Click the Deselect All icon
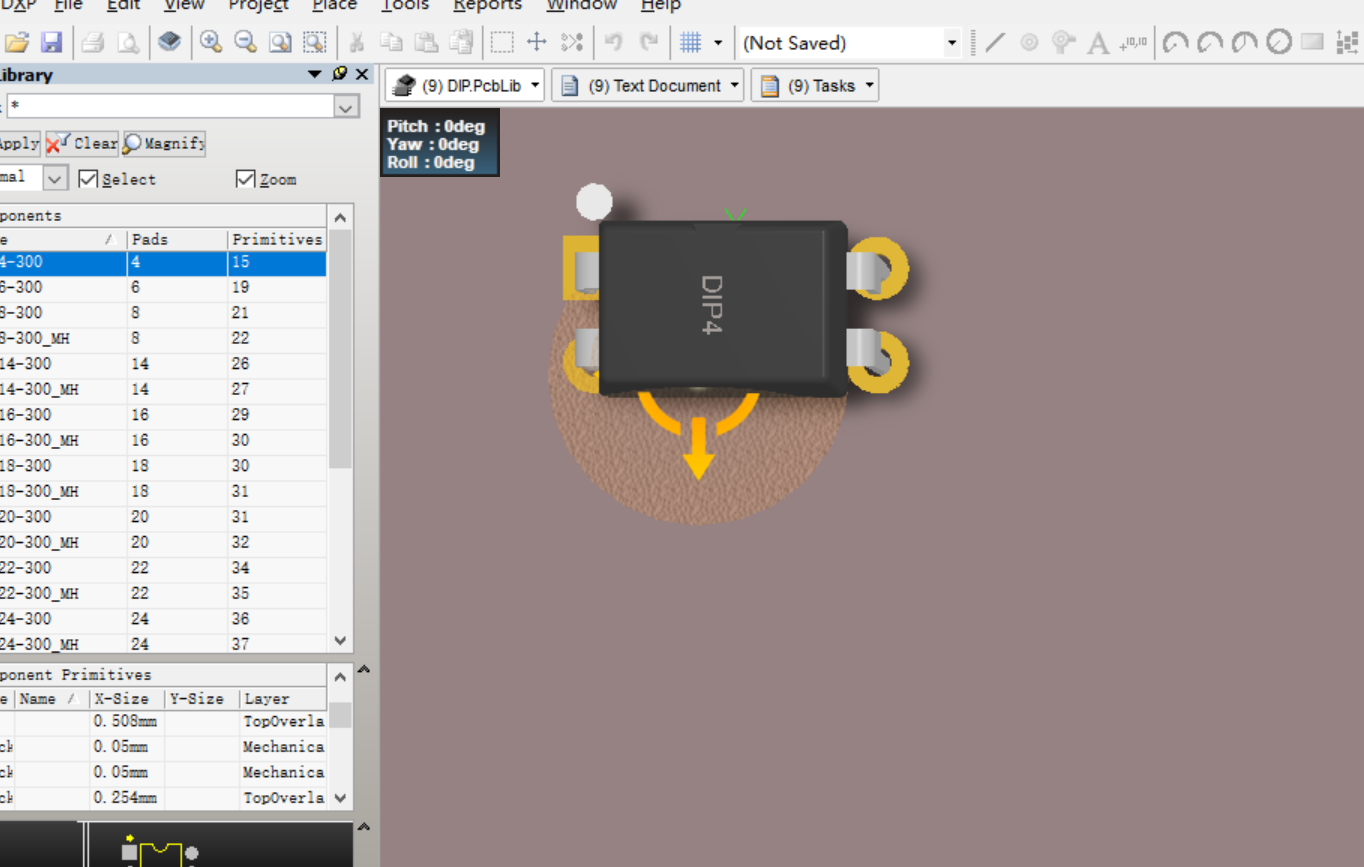The height and width of the screenshot is (867, 1364). pyautogui.click(x=572, y=42)
